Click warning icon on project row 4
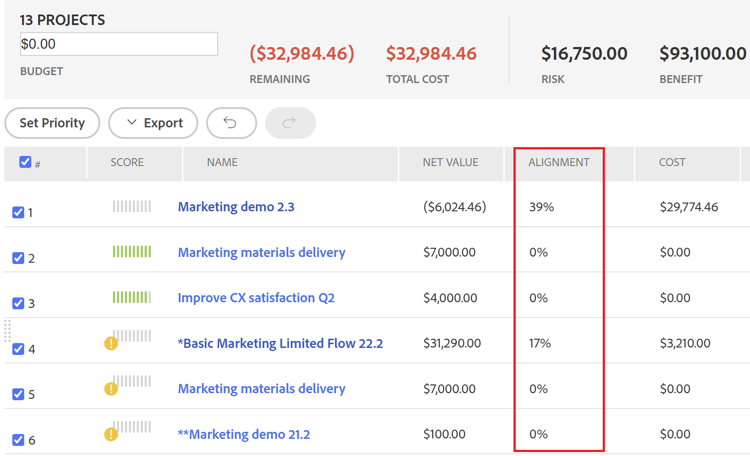Viewport: 750px width, 456px height. click(111, 344)
